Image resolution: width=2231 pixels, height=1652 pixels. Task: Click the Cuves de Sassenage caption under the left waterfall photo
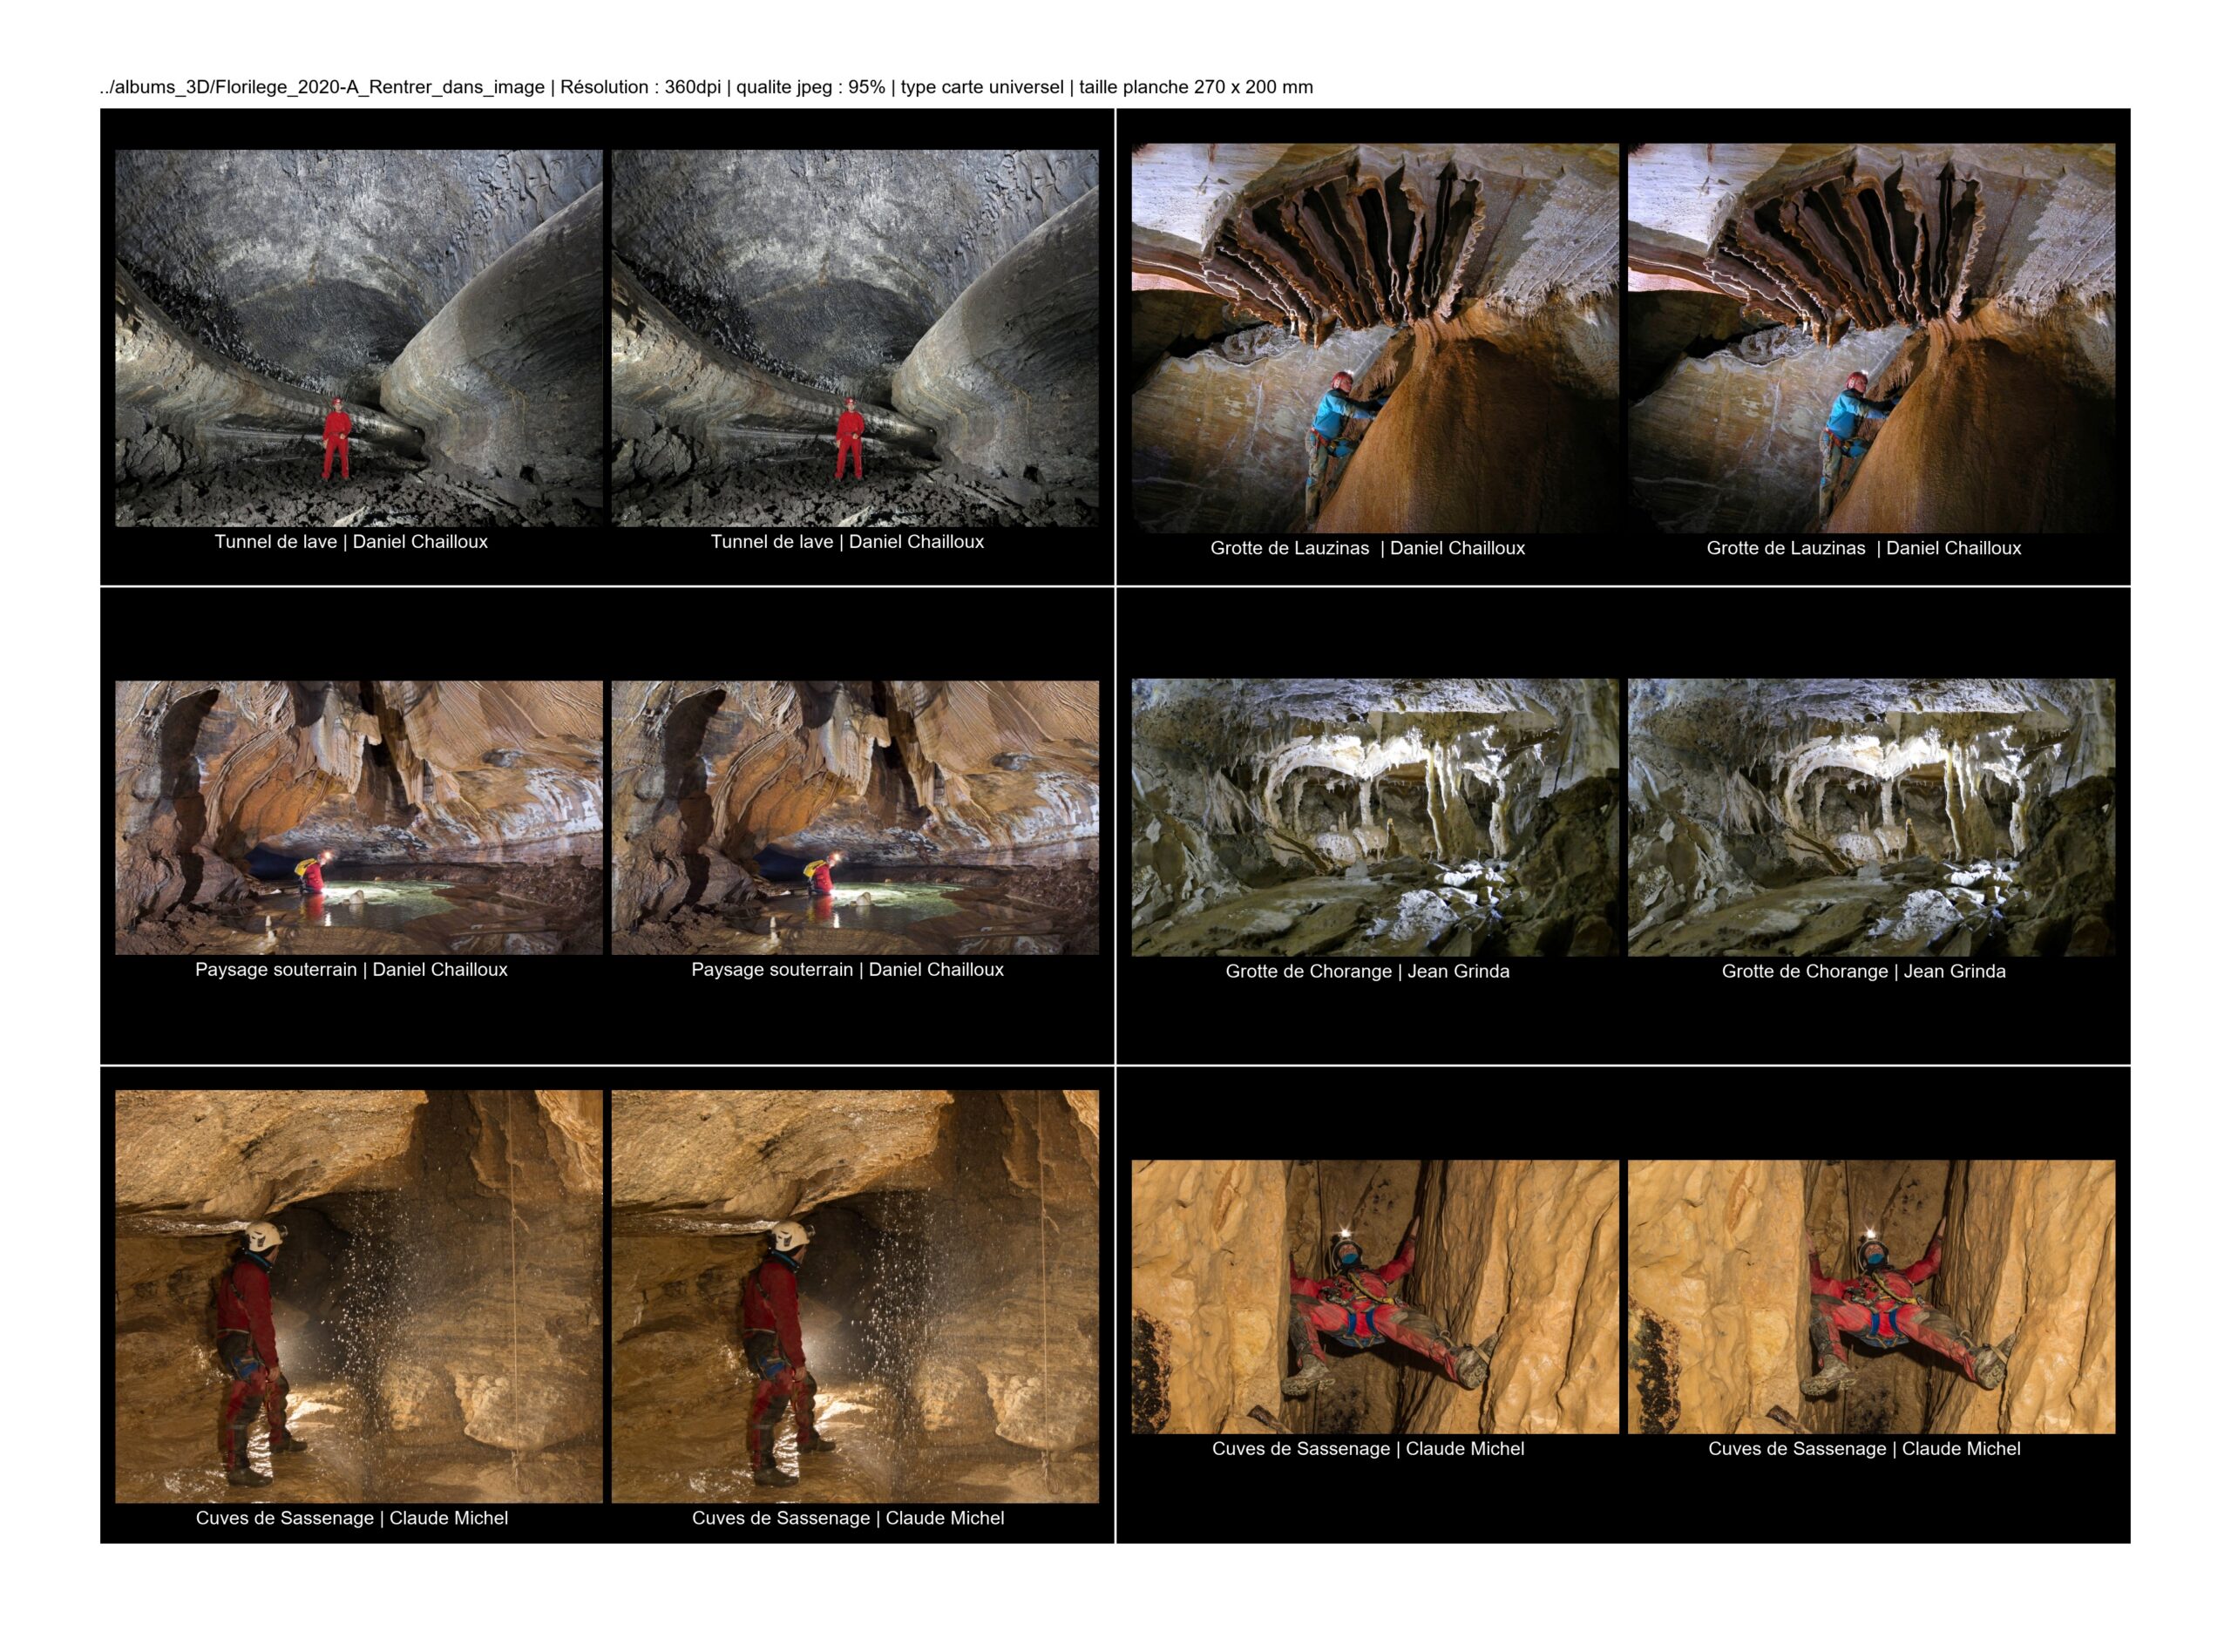[351, 1518]
